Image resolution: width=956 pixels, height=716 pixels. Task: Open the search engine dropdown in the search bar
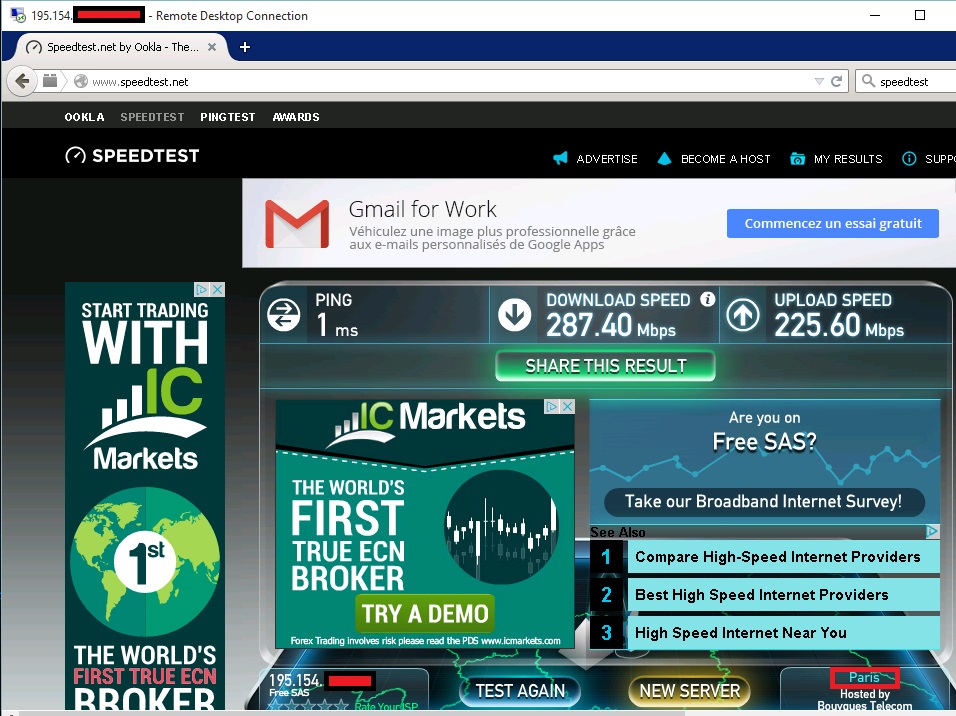point(869,81)
